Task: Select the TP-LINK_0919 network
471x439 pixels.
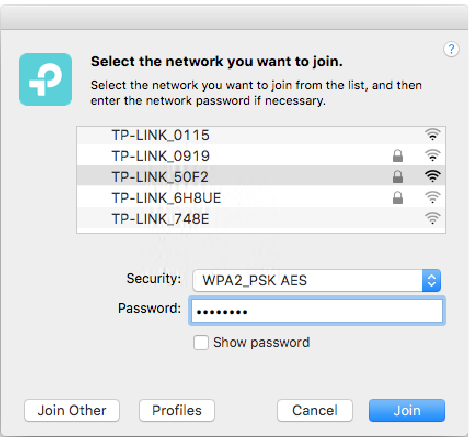Action: point(261,156)
